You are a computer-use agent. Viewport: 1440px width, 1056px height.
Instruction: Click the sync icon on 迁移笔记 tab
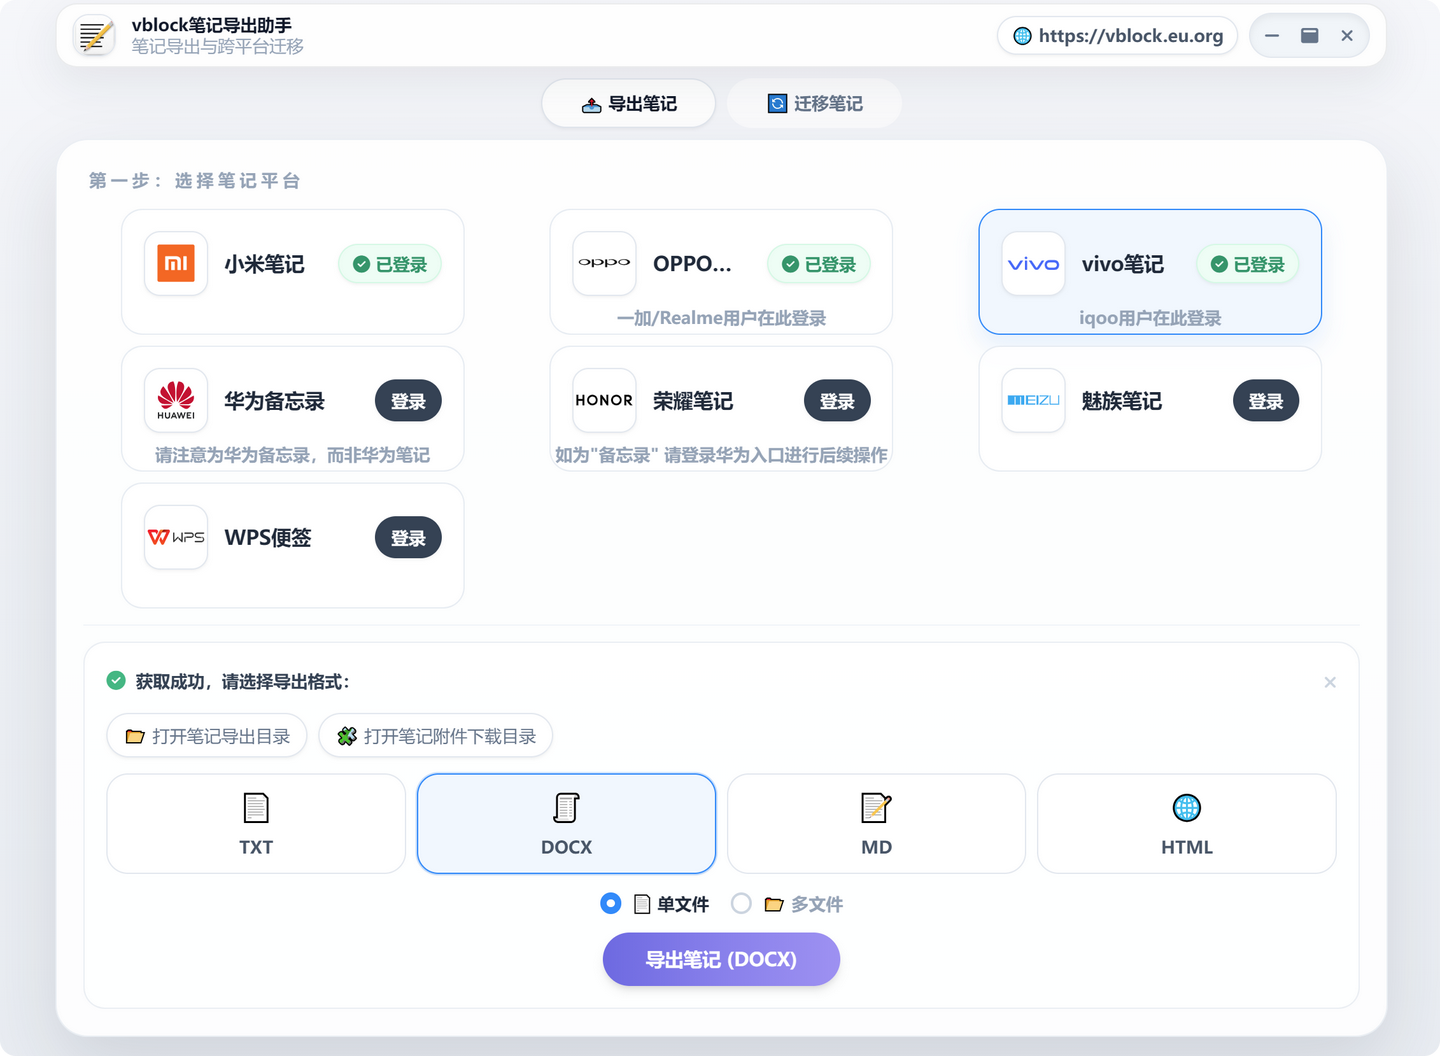[x=777, y=104]
